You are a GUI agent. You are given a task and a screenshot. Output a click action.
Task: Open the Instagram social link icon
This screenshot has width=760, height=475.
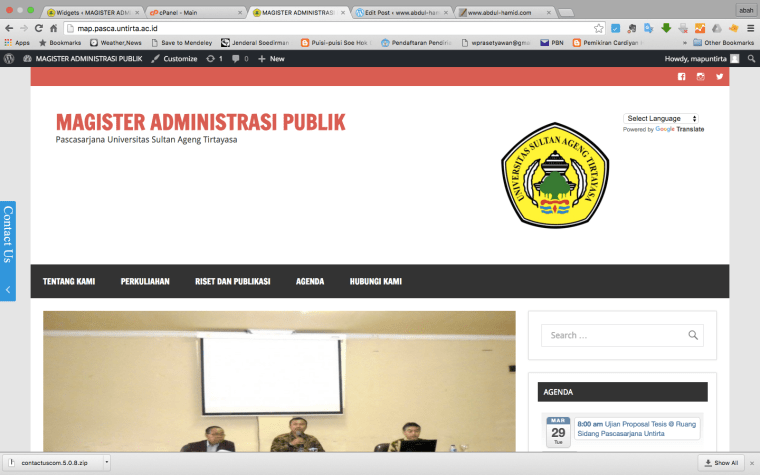pyautogui.click(x=700, y=77)
